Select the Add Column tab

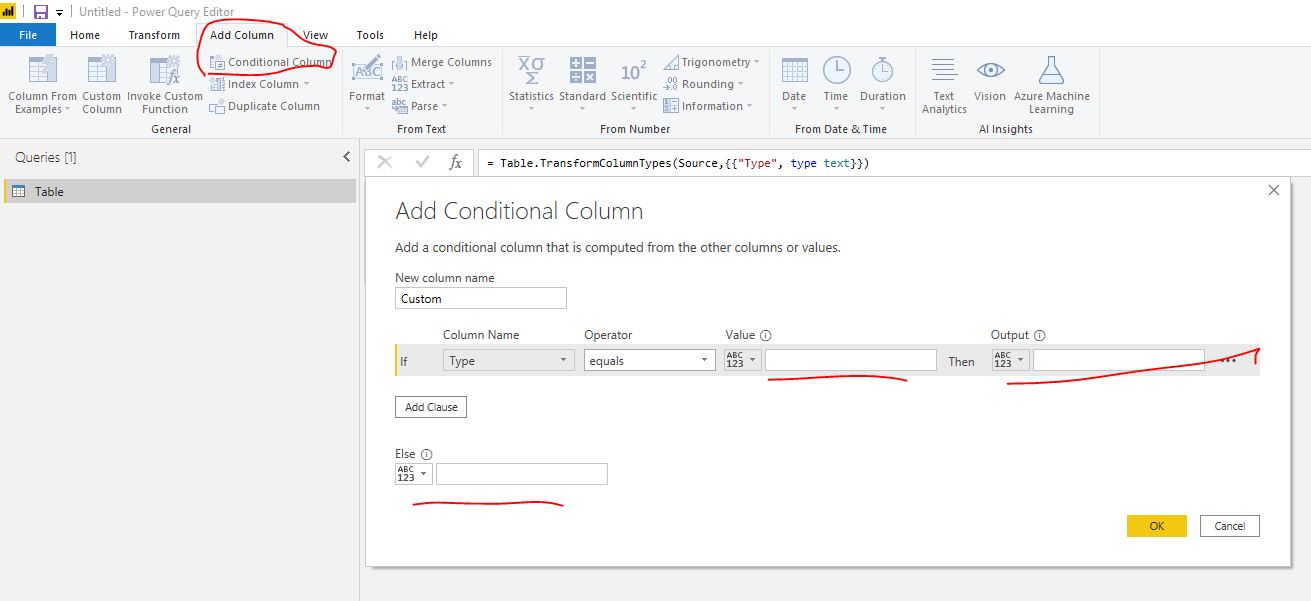coord(242,35)
